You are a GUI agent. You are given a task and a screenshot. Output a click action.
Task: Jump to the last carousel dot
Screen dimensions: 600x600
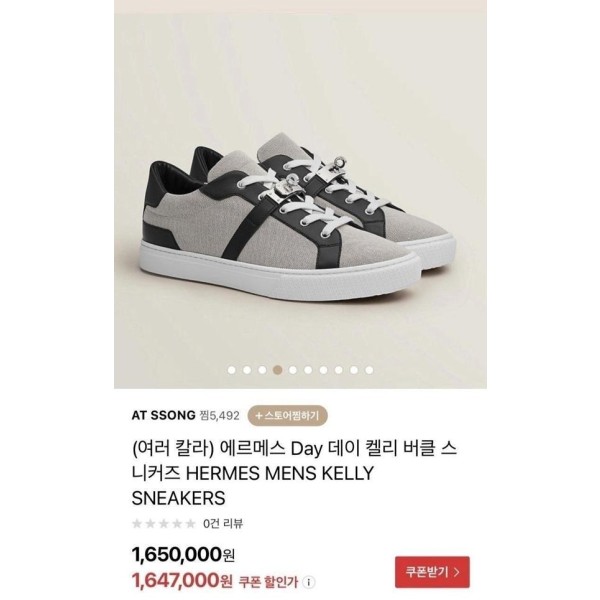[x=369, y=370]
